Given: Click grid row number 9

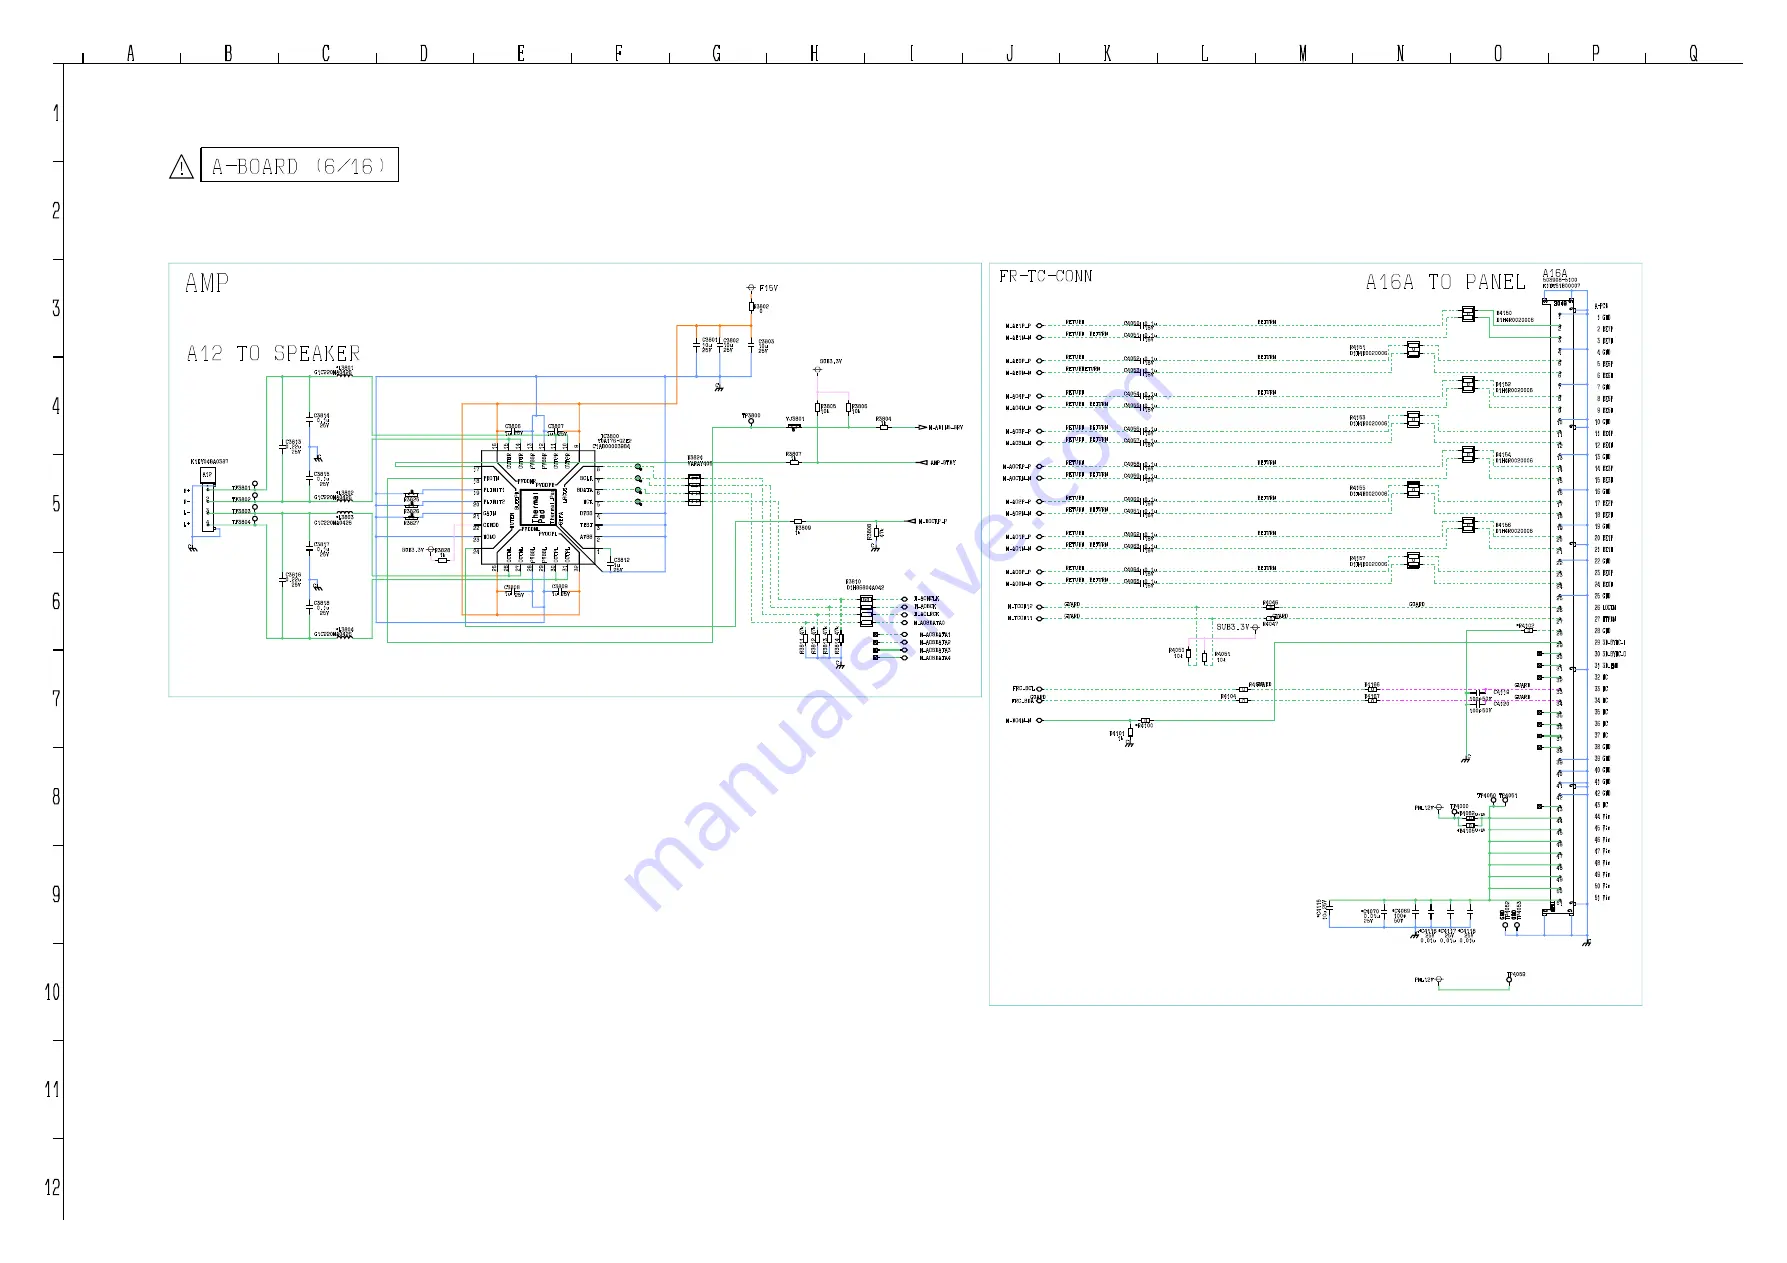Looking at the screenshot, I should (x=56, y=894).
